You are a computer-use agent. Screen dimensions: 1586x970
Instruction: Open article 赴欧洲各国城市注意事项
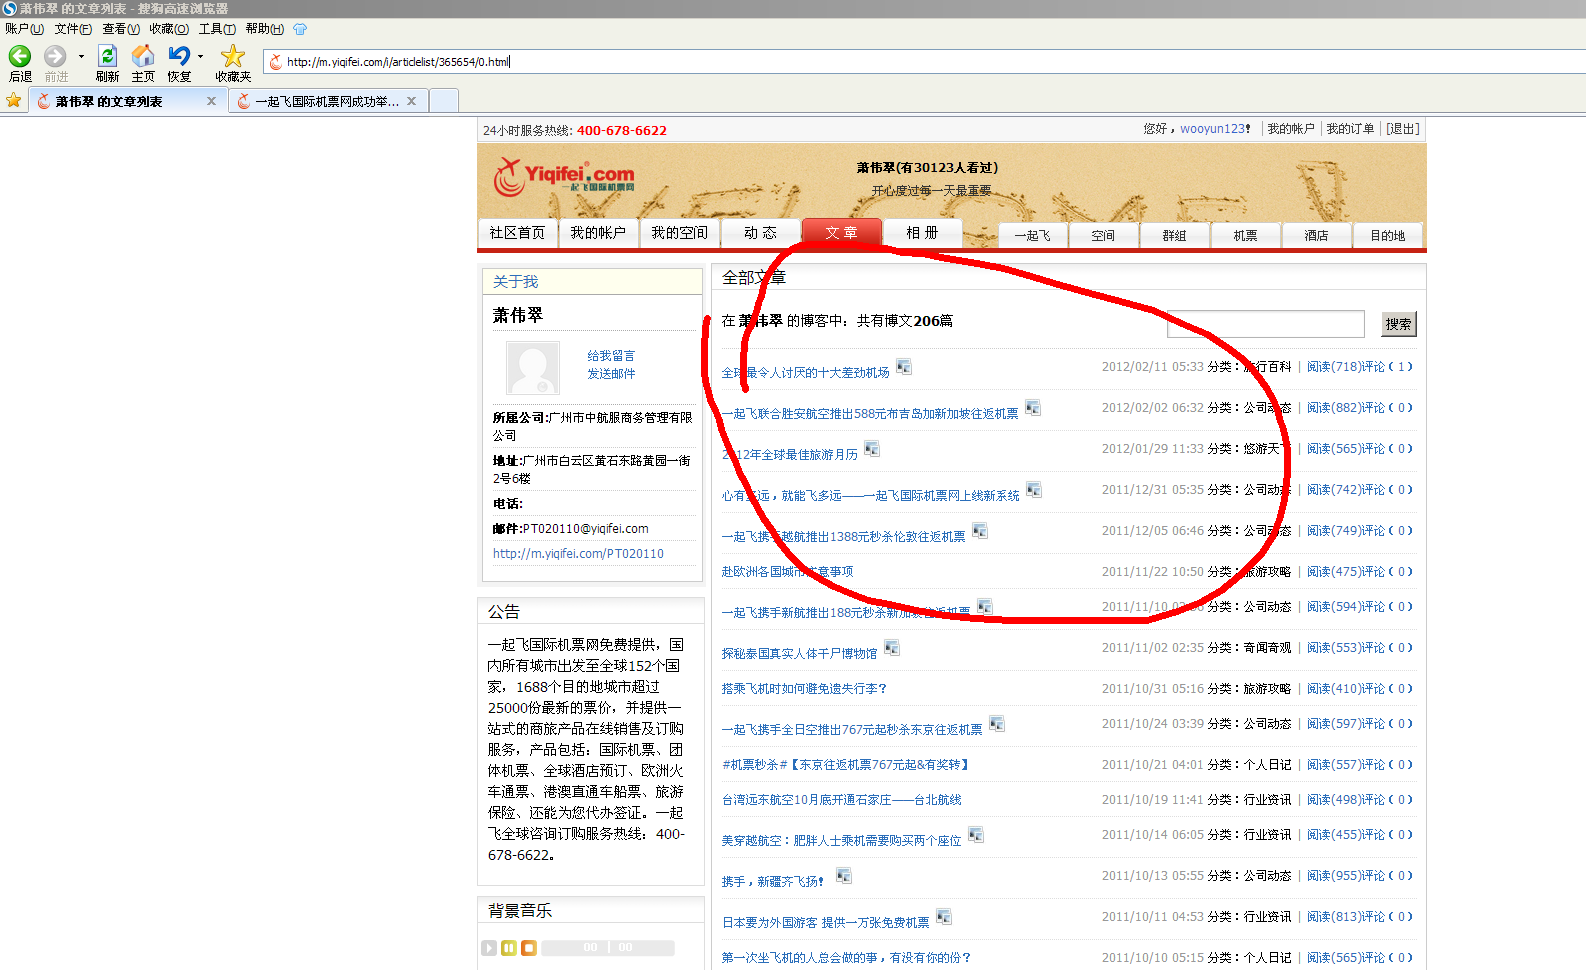787,572
